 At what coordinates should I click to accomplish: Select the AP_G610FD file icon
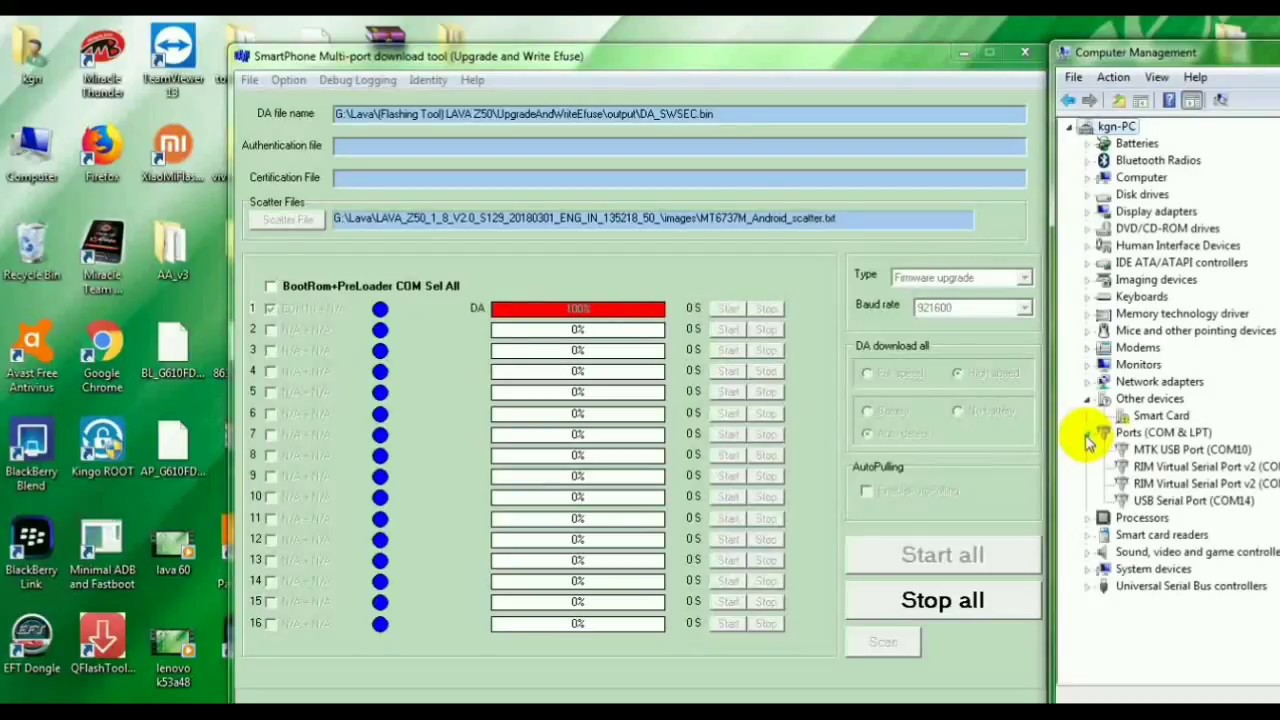pos(172,448)
